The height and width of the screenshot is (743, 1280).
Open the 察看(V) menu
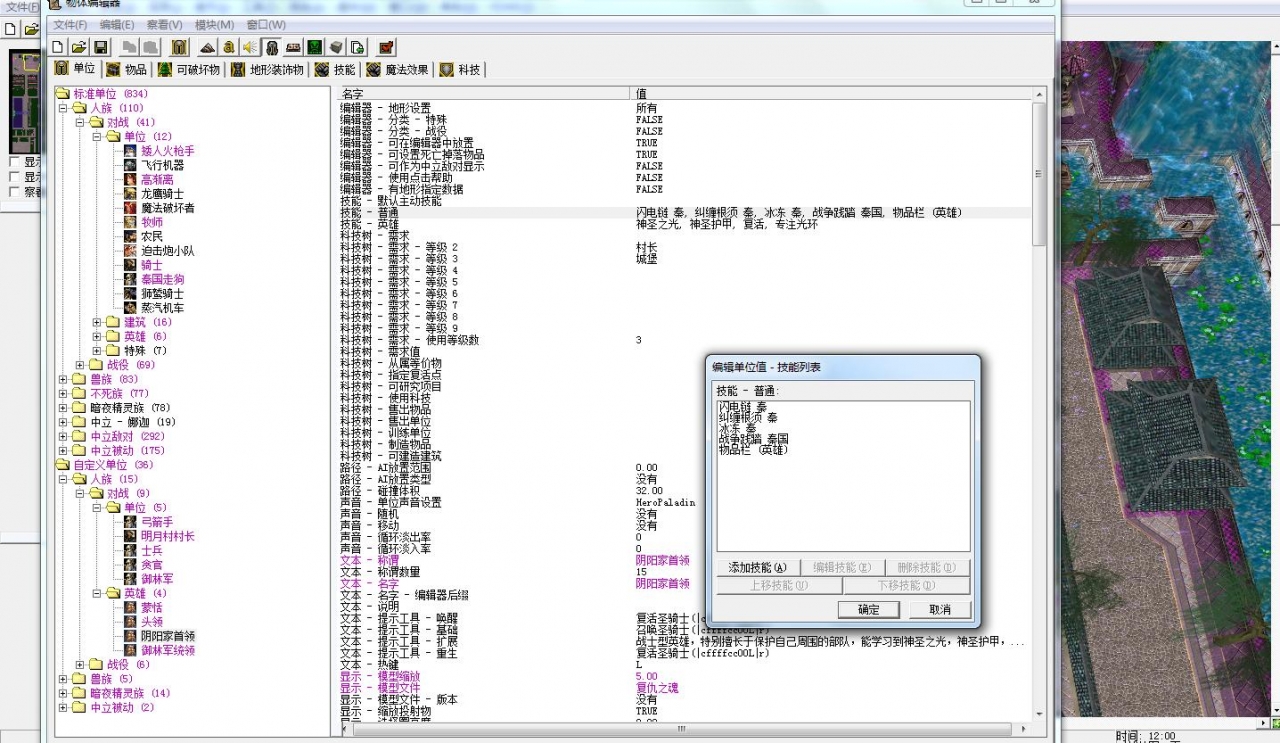click(164, 25)
